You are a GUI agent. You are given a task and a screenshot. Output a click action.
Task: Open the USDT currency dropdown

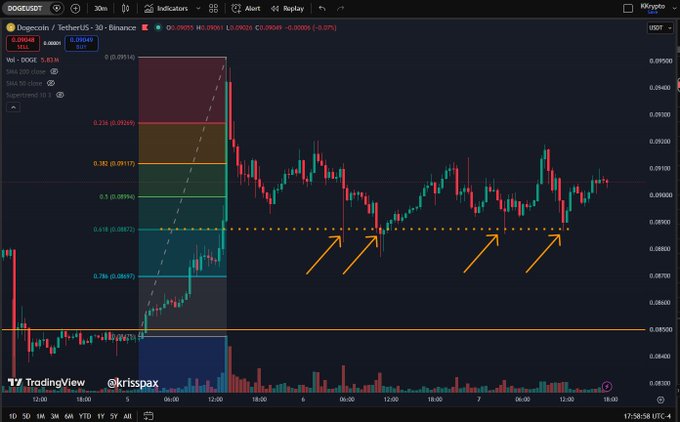(x=660, y=28)
